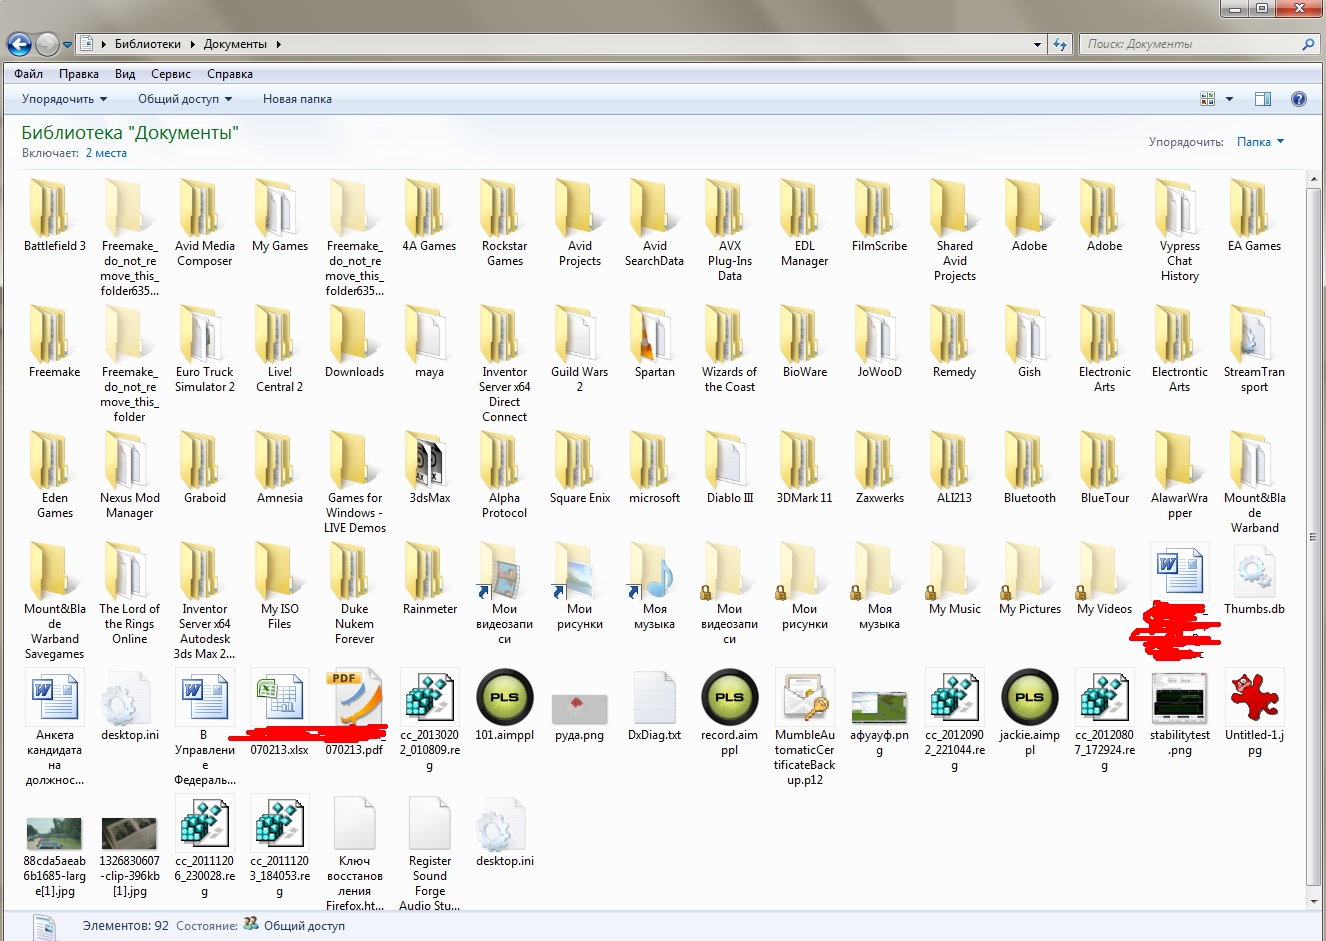Select the Guild Wars 2 folder
Screen dimensions: 1326x941
point(580,348)
